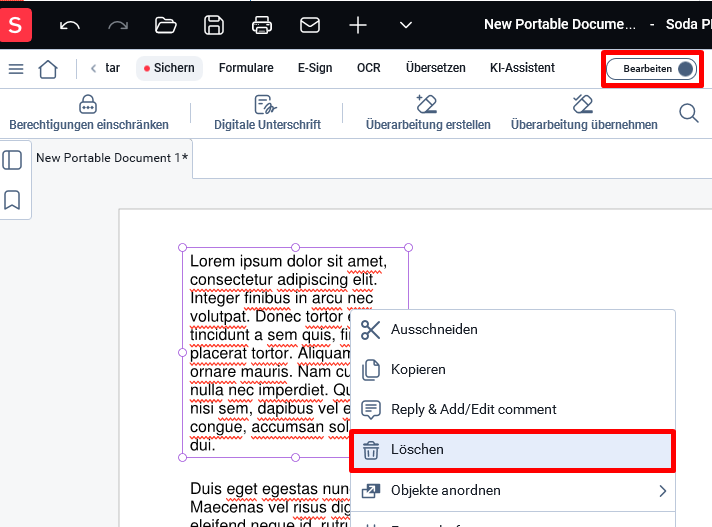Select the OCR tab
Viewport: 712px width, 527px height.
click(x=369, y=68)
